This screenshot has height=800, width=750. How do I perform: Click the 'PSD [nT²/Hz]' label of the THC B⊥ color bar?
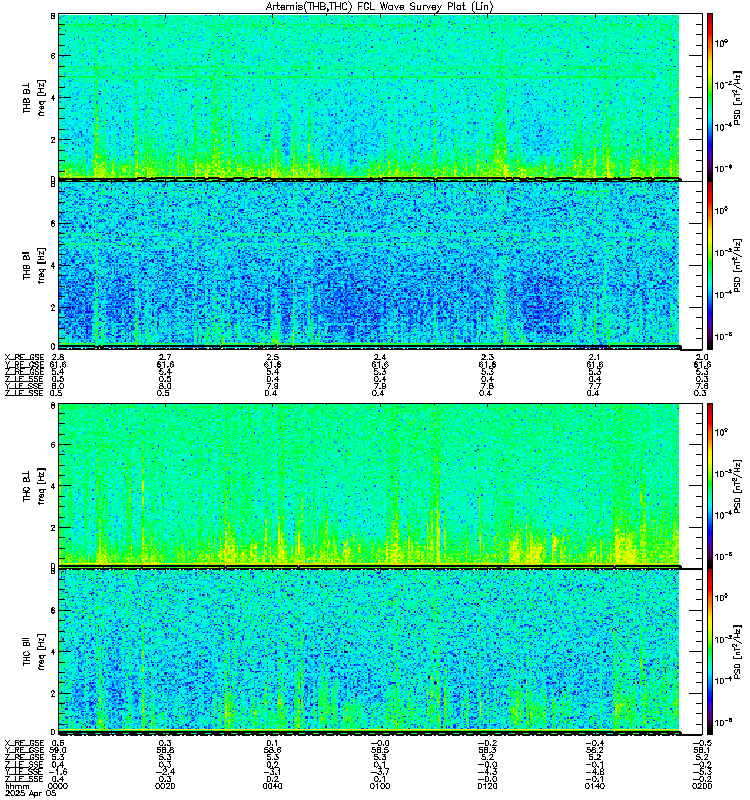[737, 486]
